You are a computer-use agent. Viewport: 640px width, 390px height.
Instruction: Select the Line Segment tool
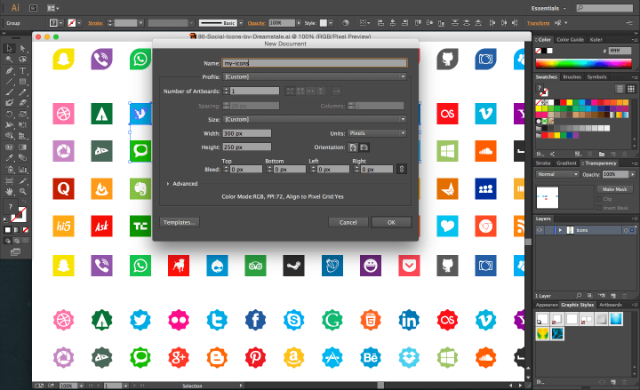point(9,82)
